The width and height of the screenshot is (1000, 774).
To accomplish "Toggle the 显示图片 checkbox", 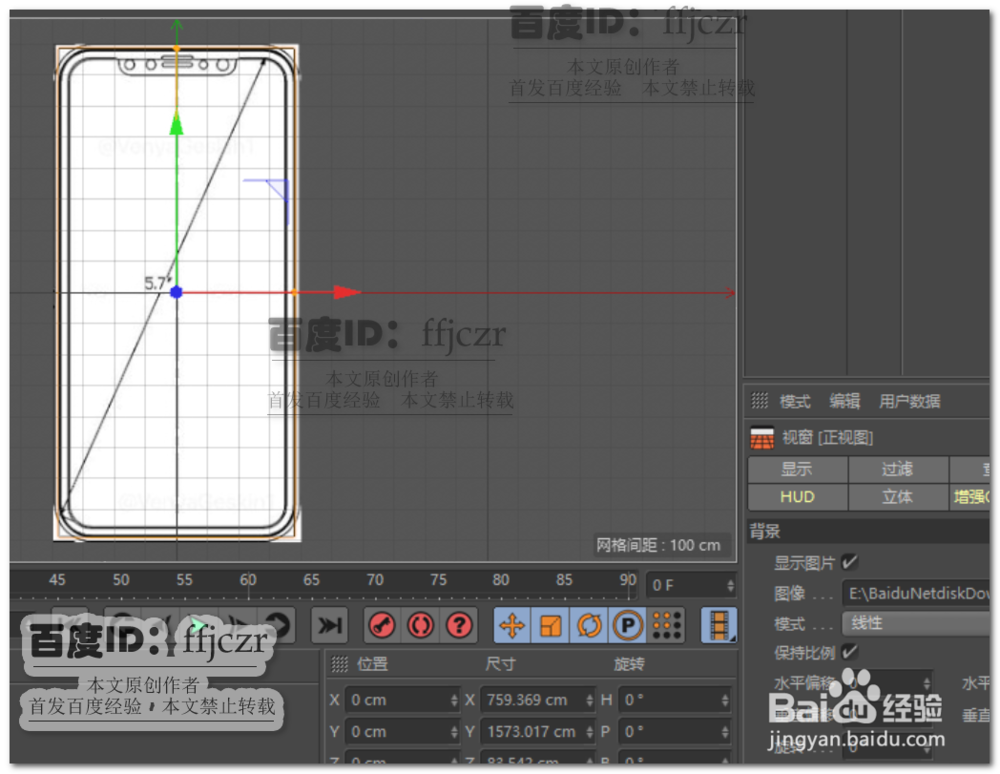I will click(849, 562).
